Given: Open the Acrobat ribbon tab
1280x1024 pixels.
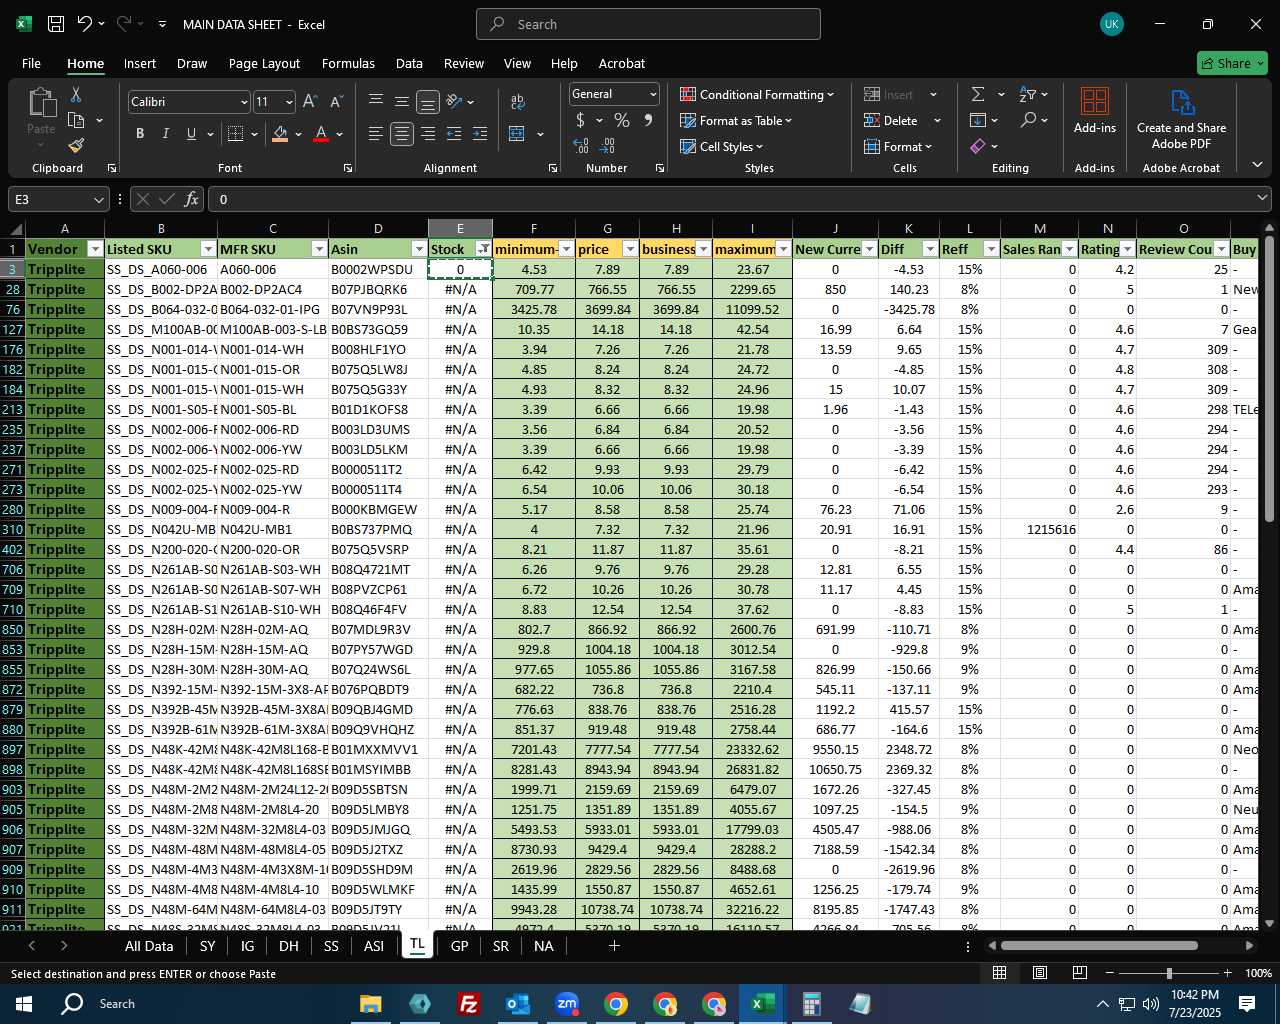Looking at the screenshot, I should tap(622, 63).
